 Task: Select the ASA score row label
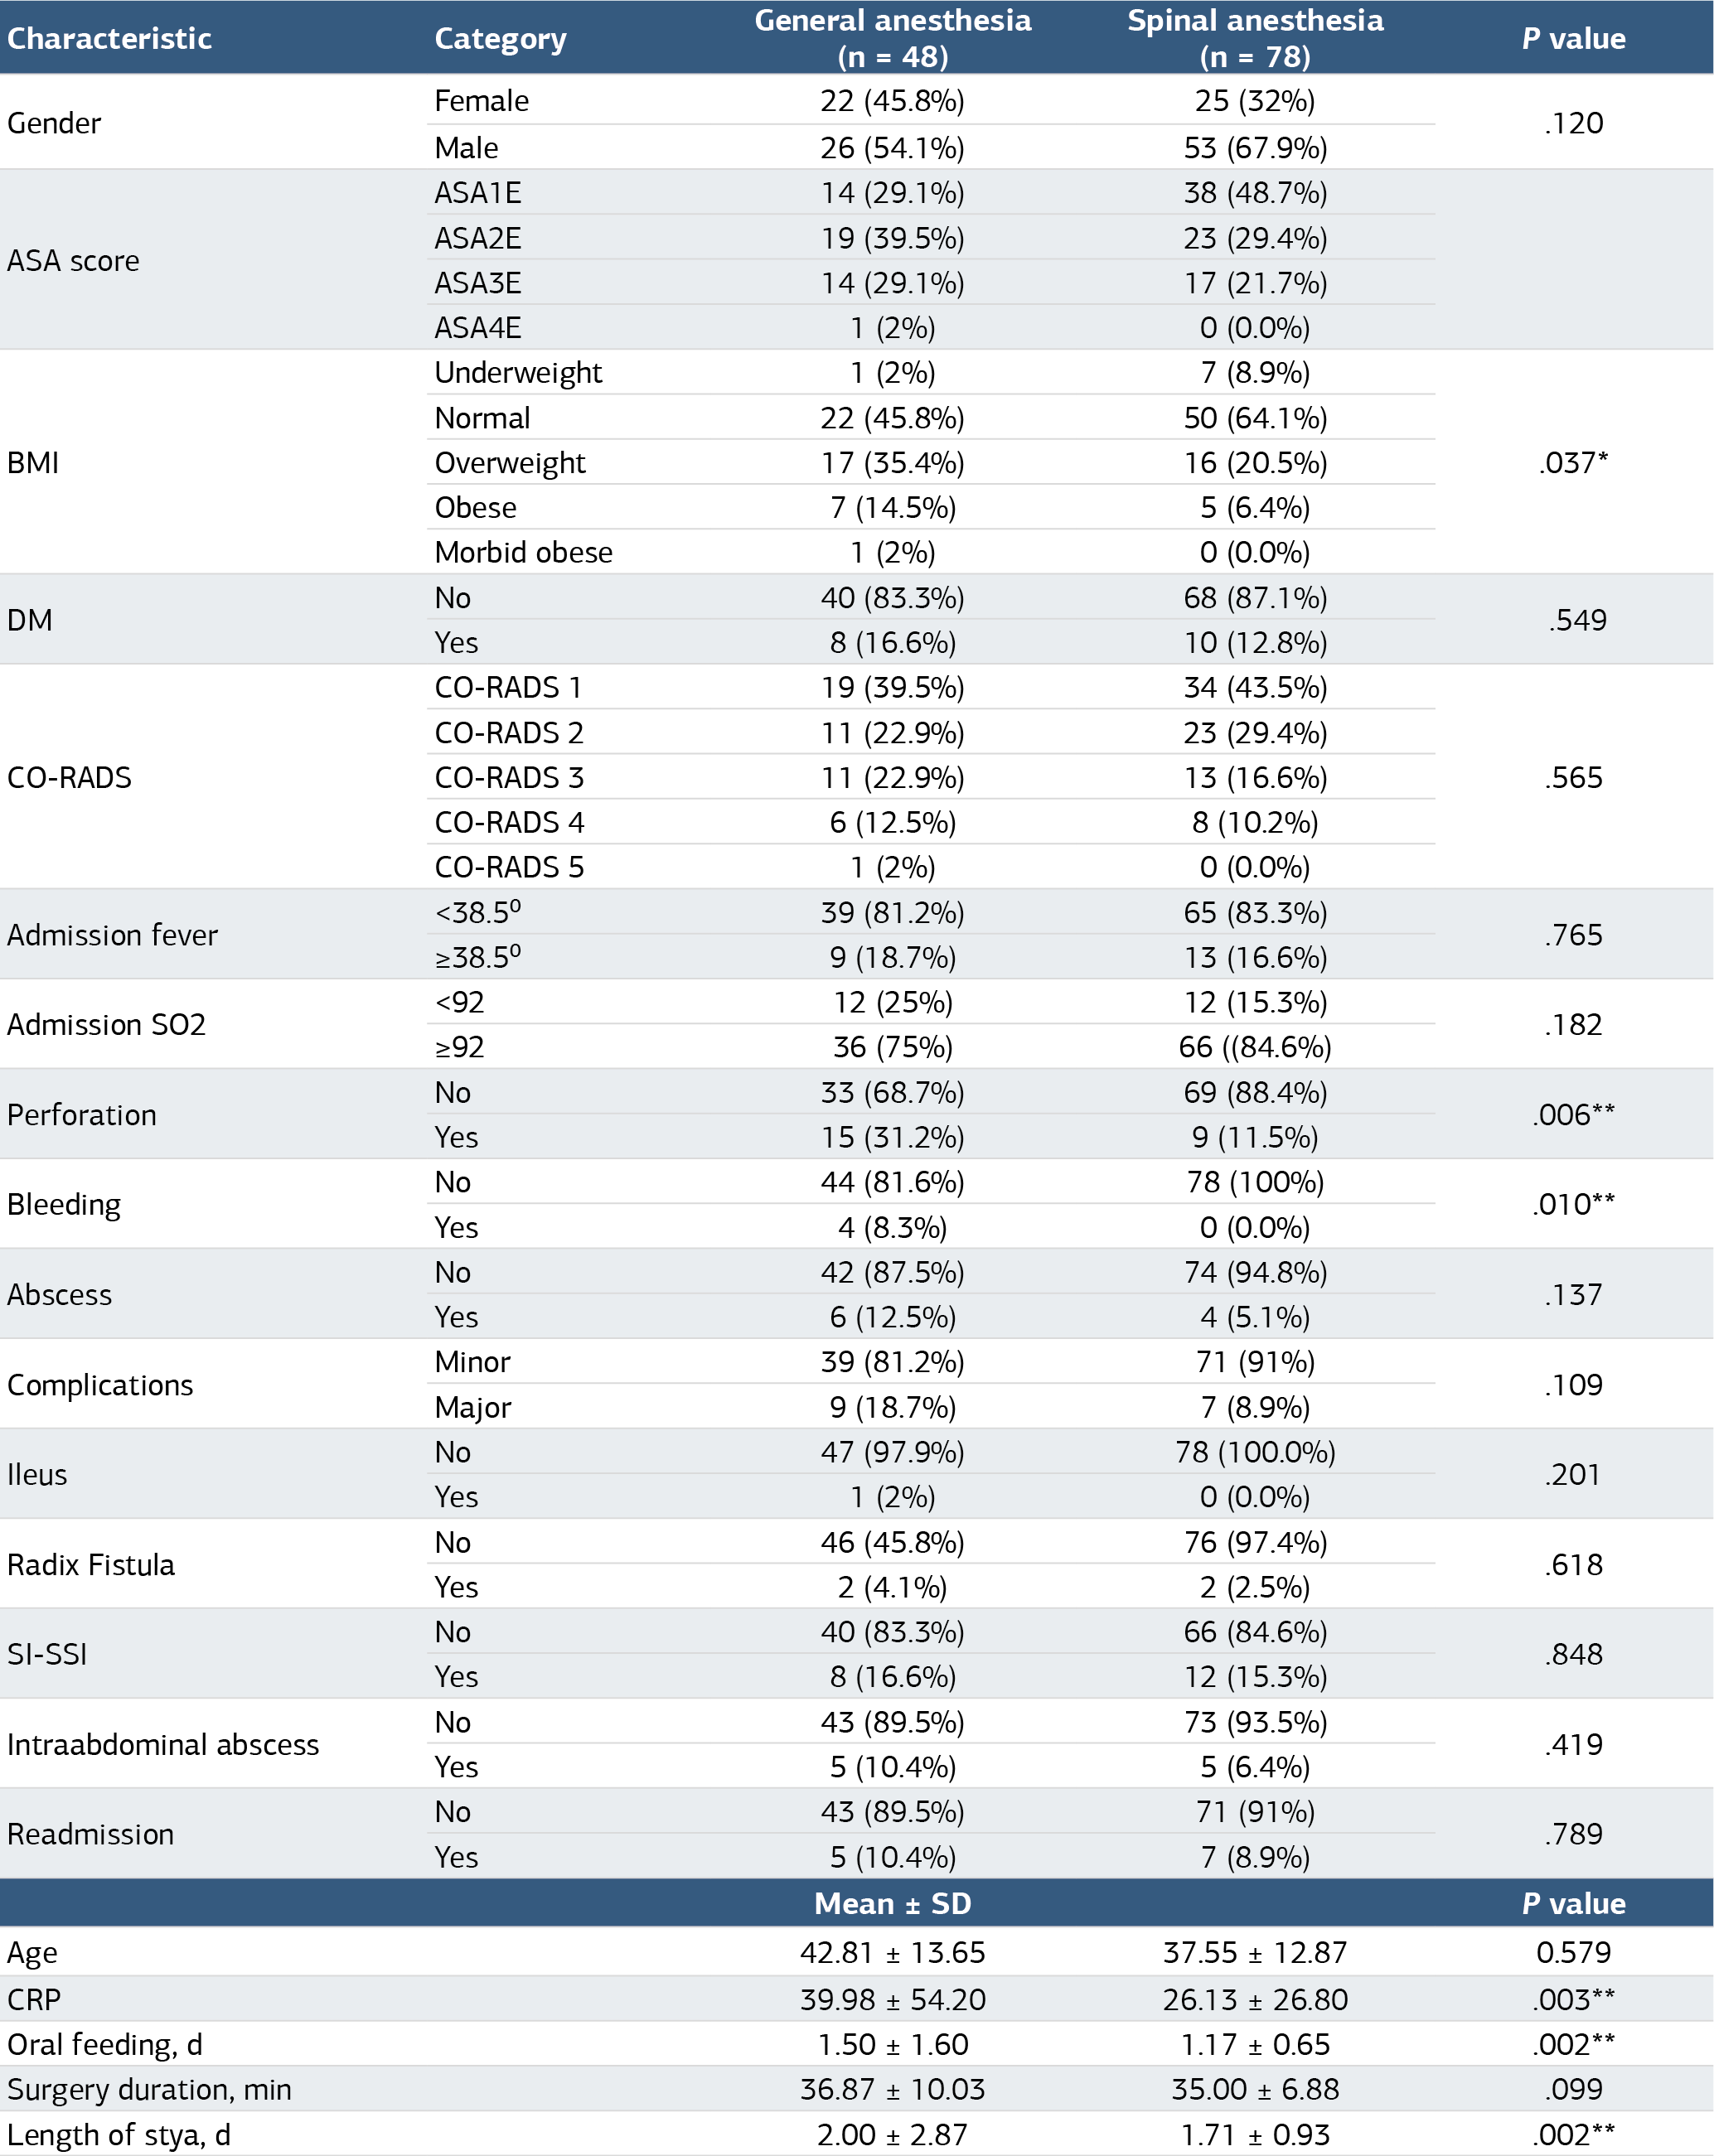point(73,260)
